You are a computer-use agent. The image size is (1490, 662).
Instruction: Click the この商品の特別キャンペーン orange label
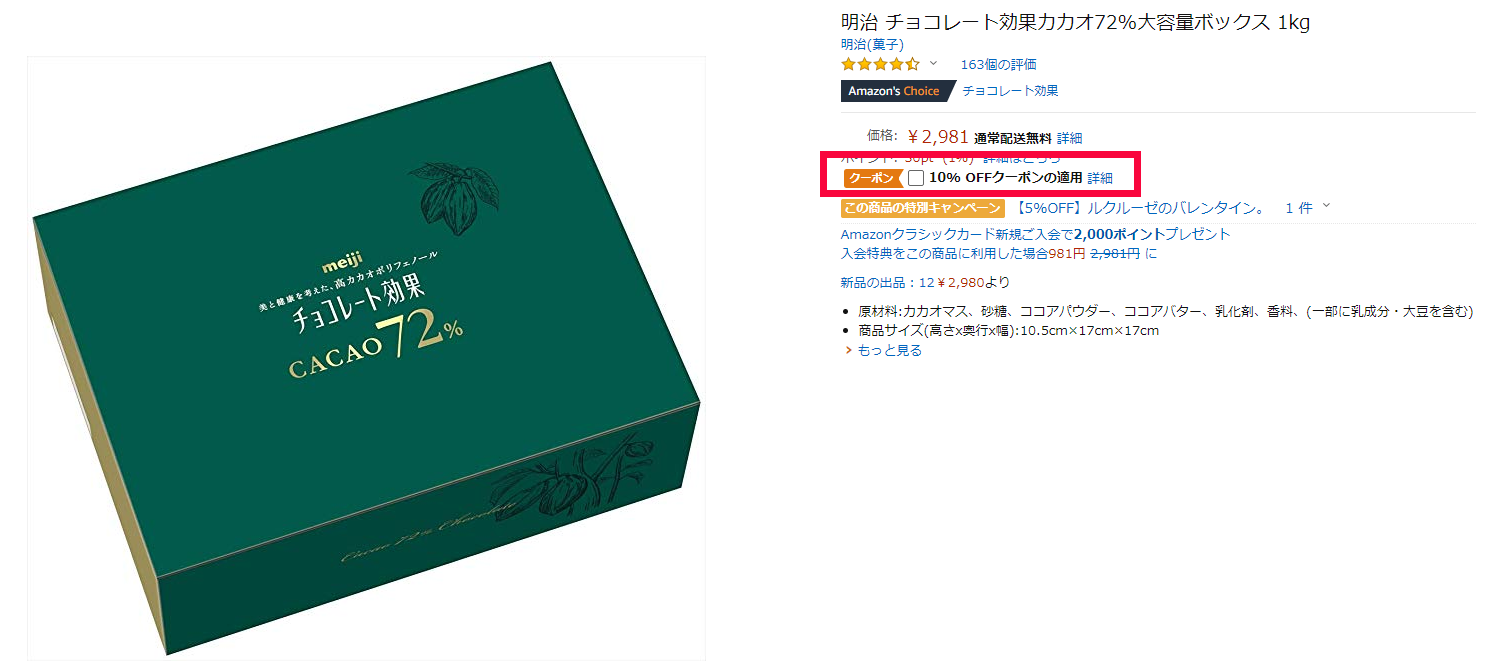tap(922, 208)
